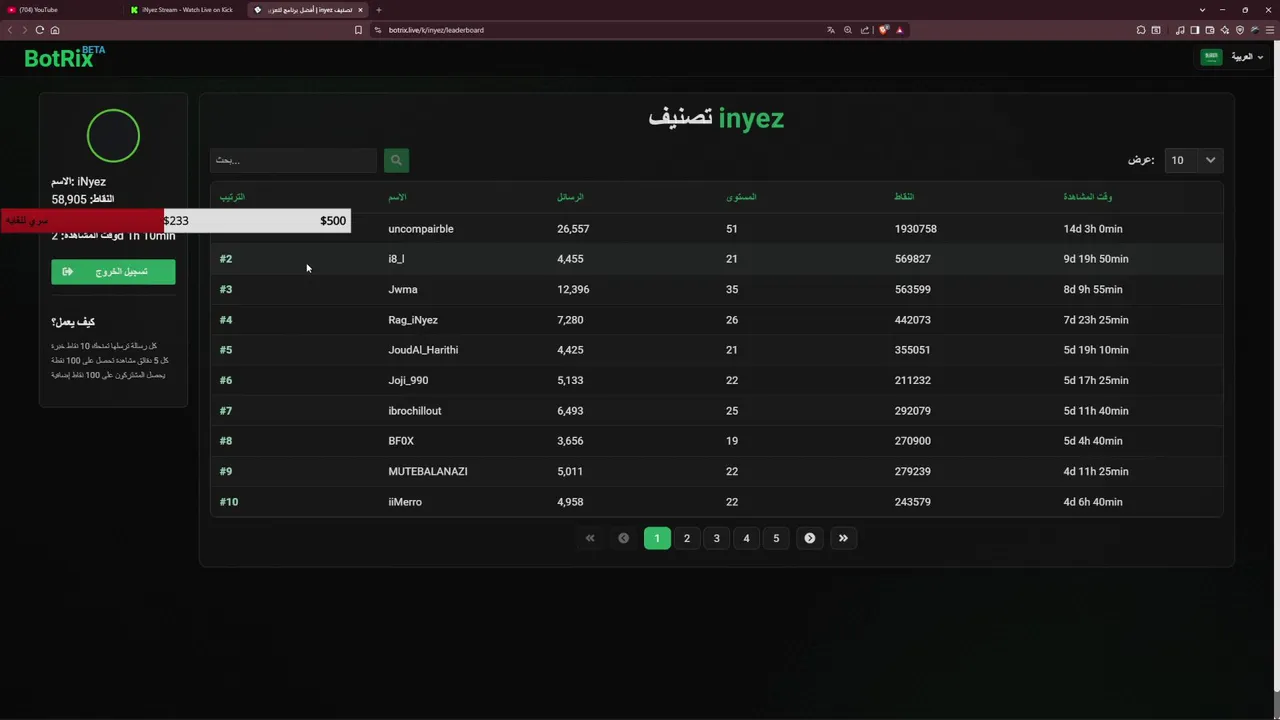Click rank label #10

pyautogui.click(x=229, y=502)
